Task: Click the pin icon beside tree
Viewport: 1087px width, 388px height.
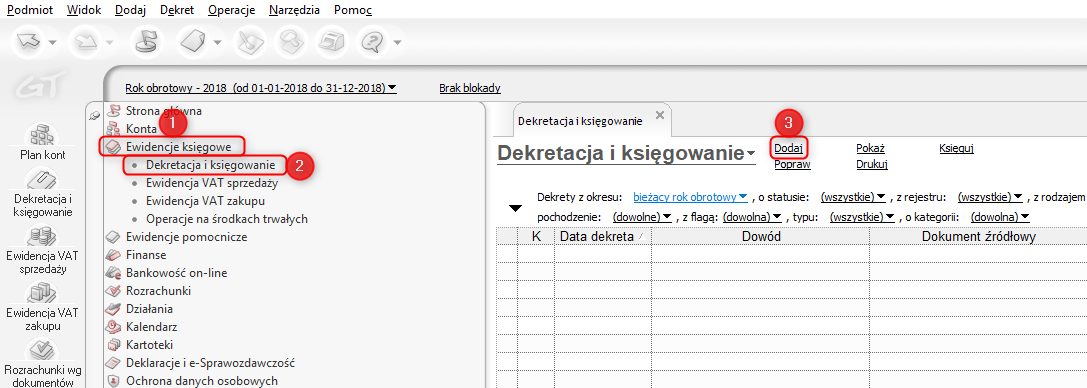Action: pos(95,116)
